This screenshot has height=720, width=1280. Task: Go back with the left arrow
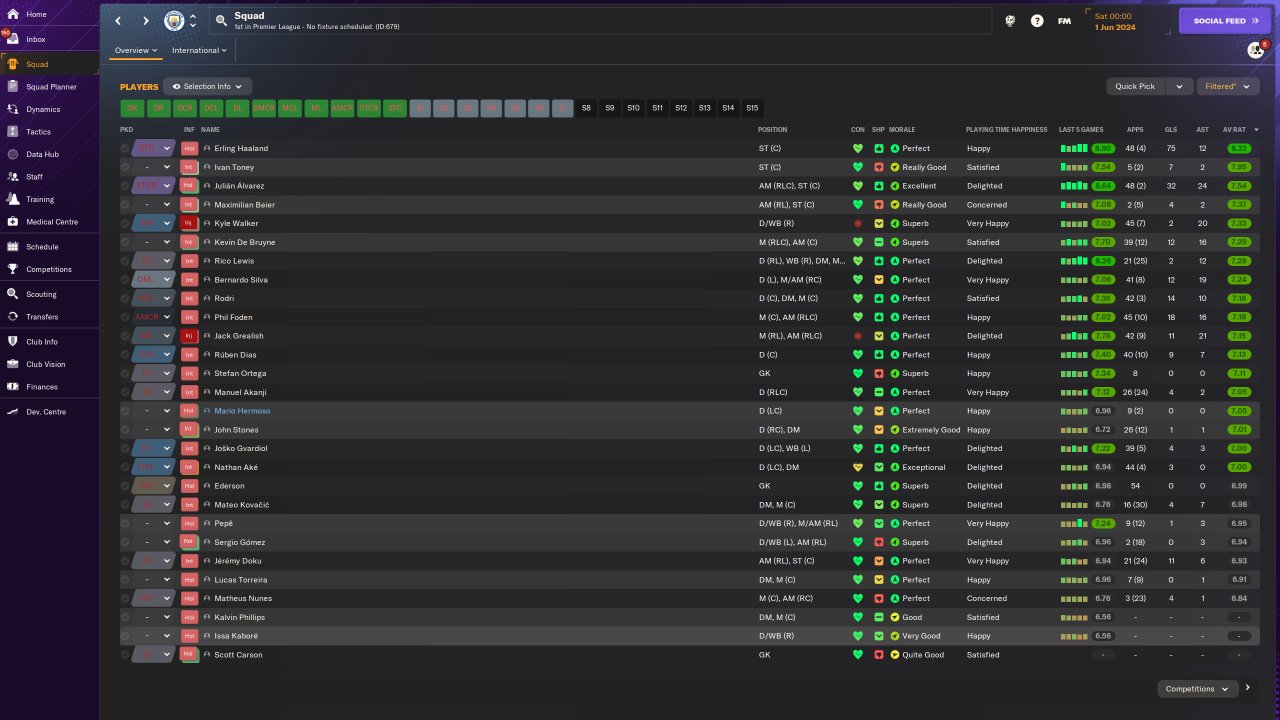pos(118,21)
